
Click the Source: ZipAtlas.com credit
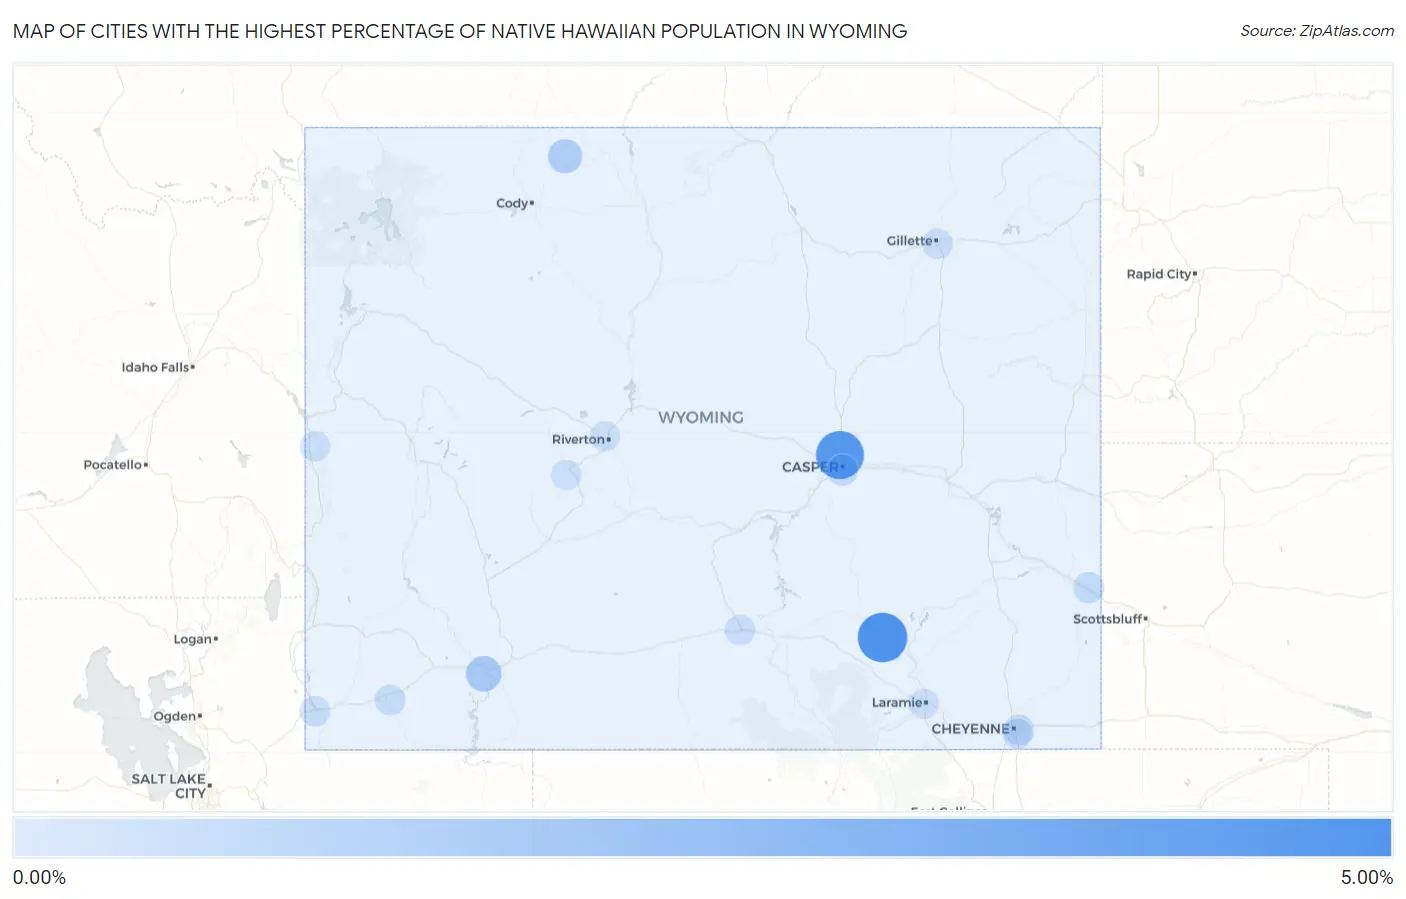[x=1317, y=31]
